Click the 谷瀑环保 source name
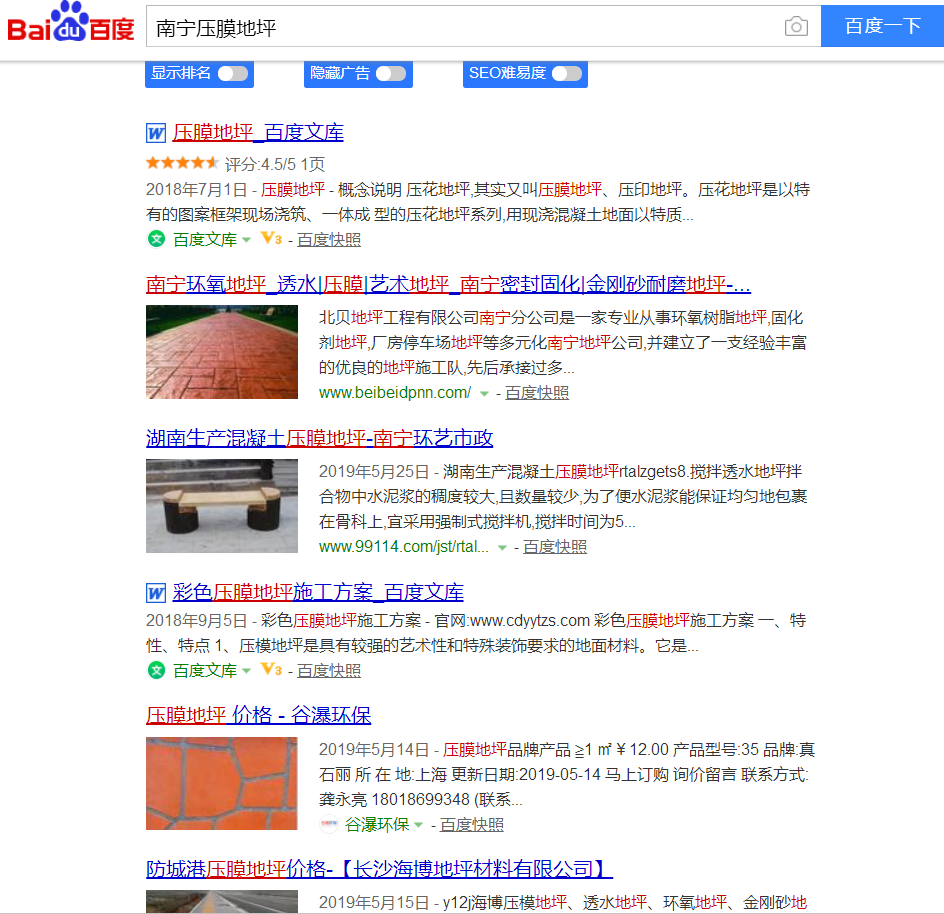Image resolution: width=944 pixels, height=914 pixels. tap(377, 825)
